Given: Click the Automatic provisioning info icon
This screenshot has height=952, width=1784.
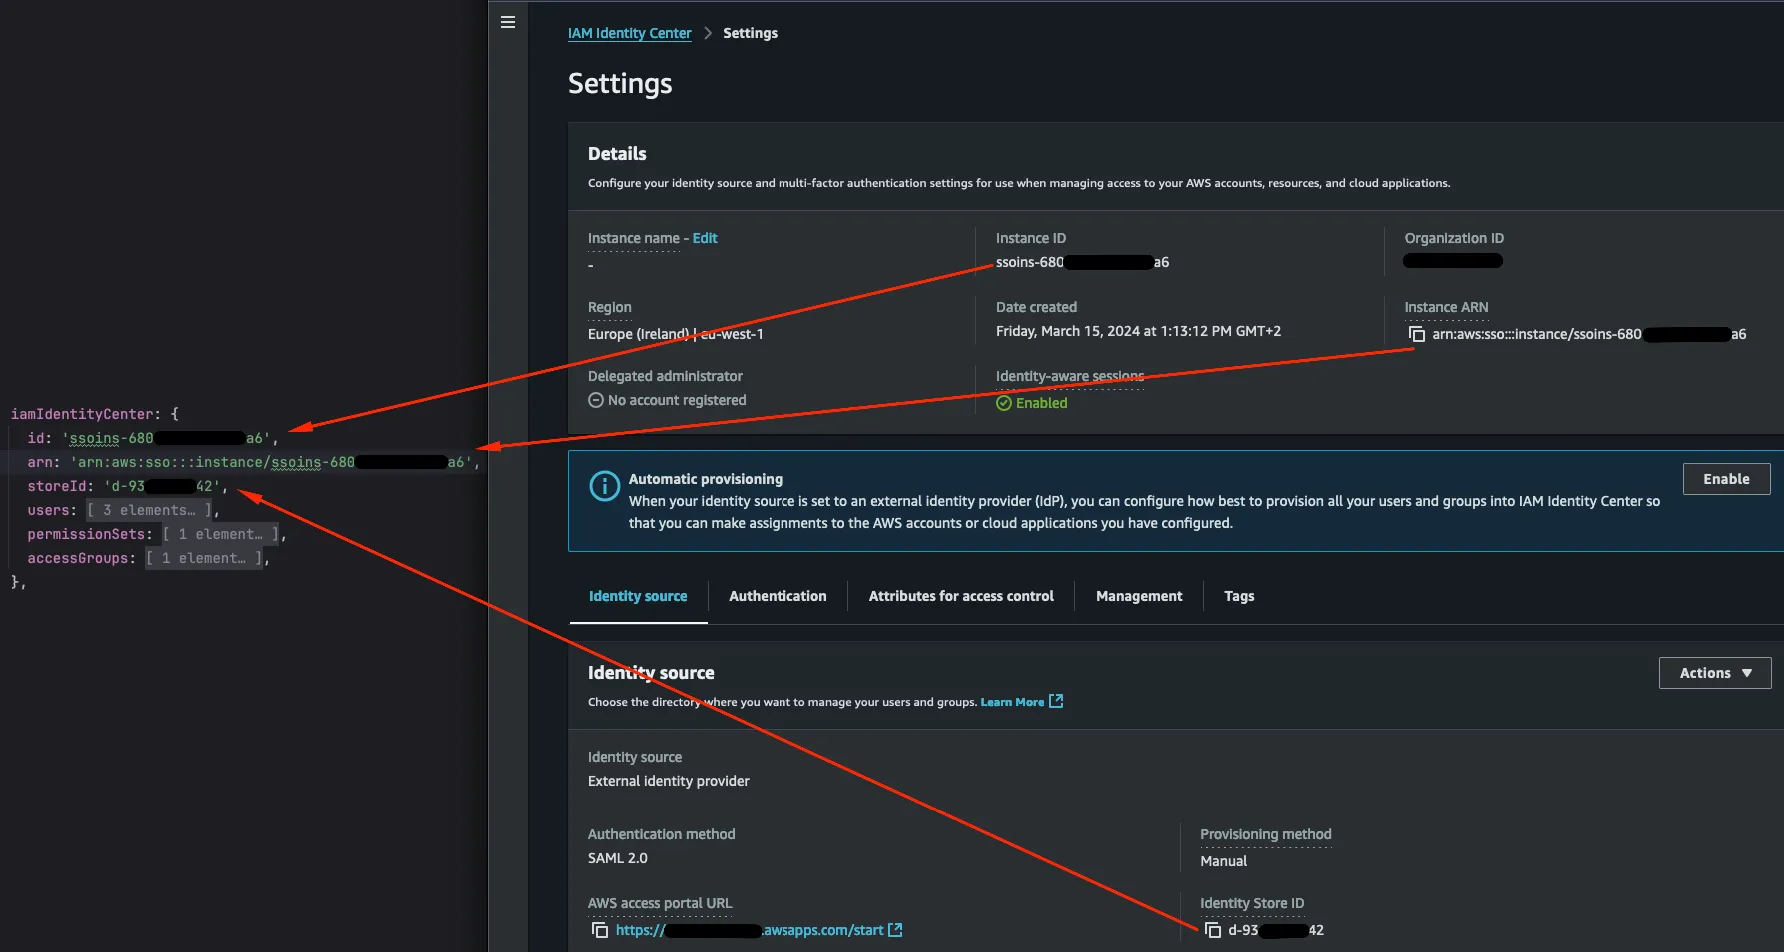Looking at the screenshot, I should (604, 485).
